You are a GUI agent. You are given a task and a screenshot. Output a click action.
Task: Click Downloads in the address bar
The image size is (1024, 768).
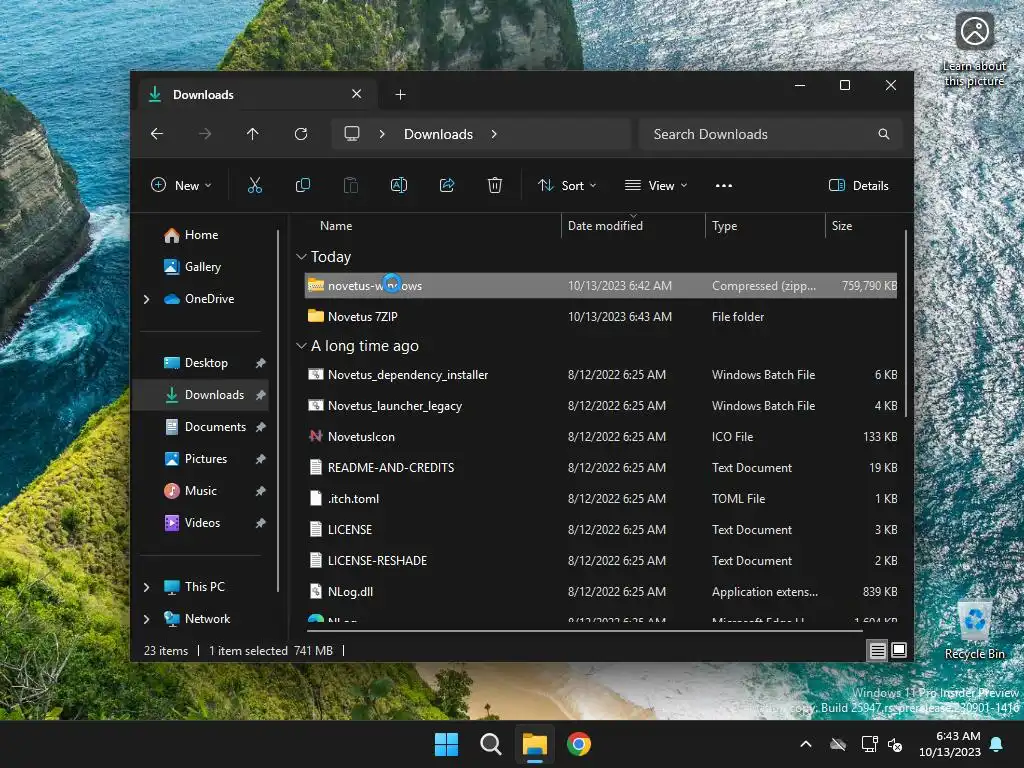click(x=438, y=134)
